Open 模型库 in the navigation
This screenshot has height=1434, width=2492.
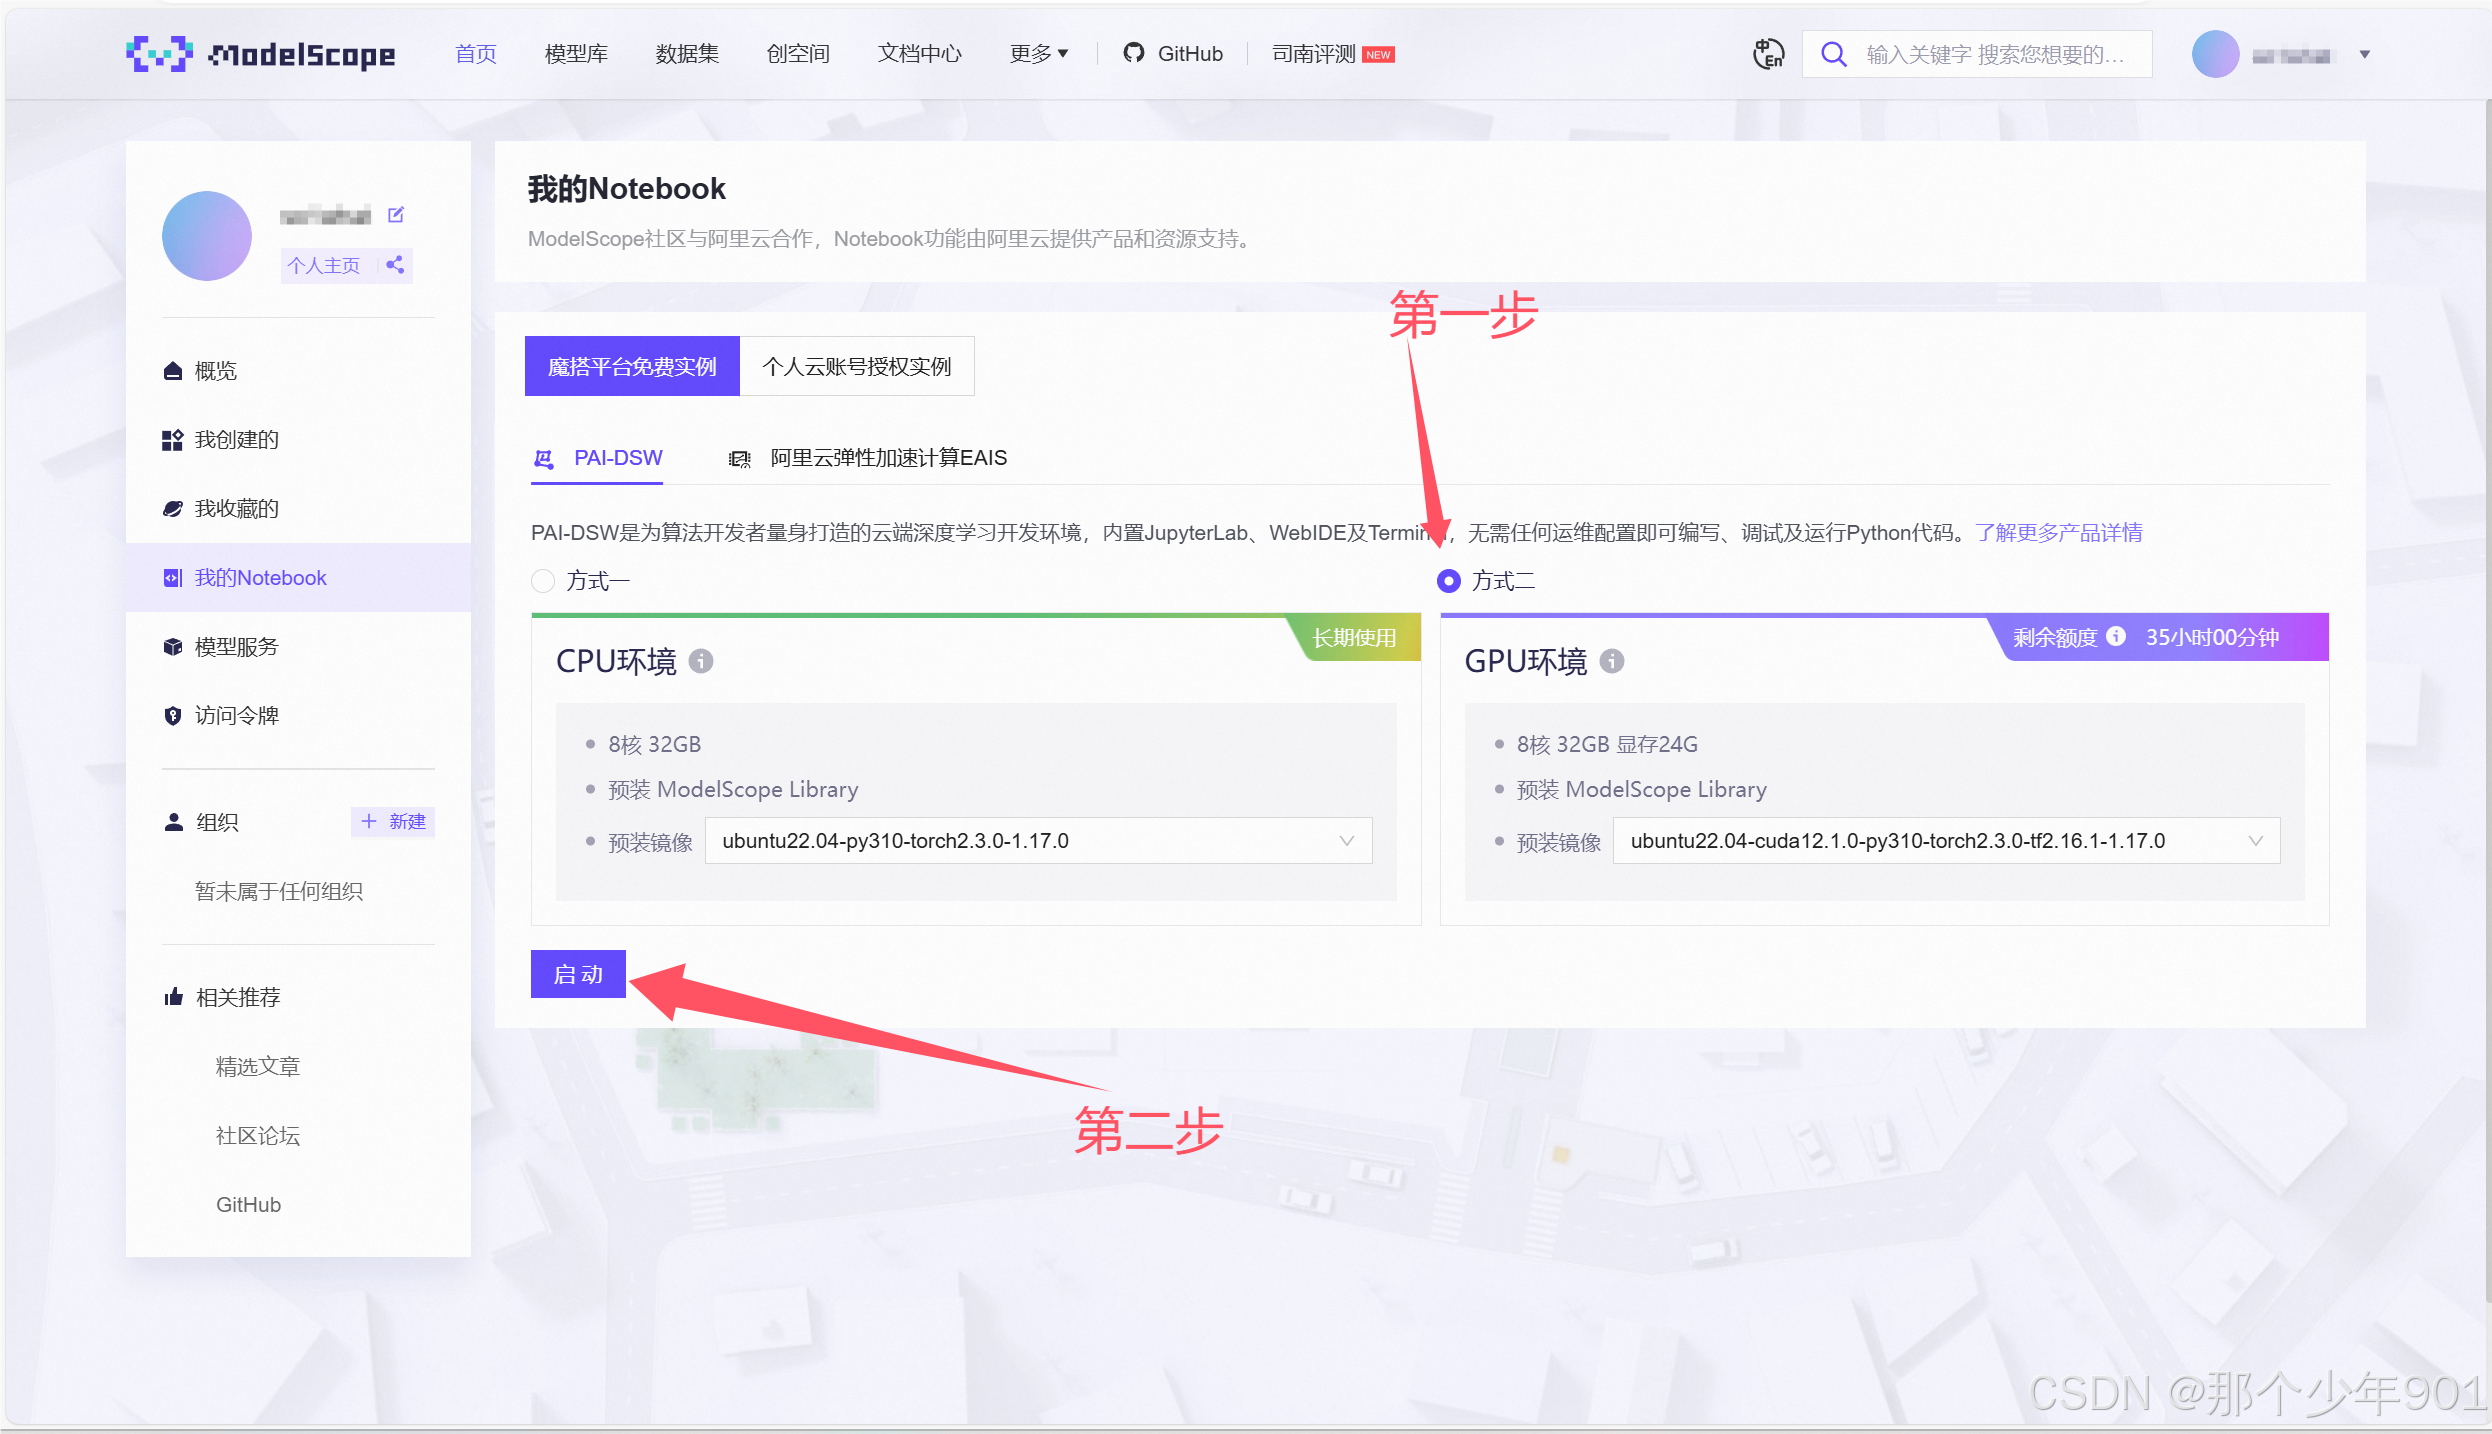point(576,54)
